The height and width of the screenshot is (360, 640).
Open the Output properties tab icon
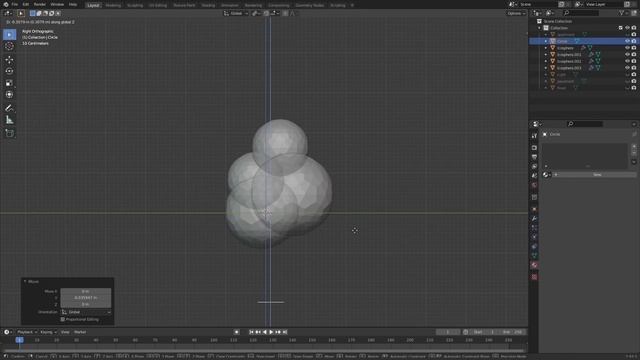pyautogui.click(x=534, y=157)
